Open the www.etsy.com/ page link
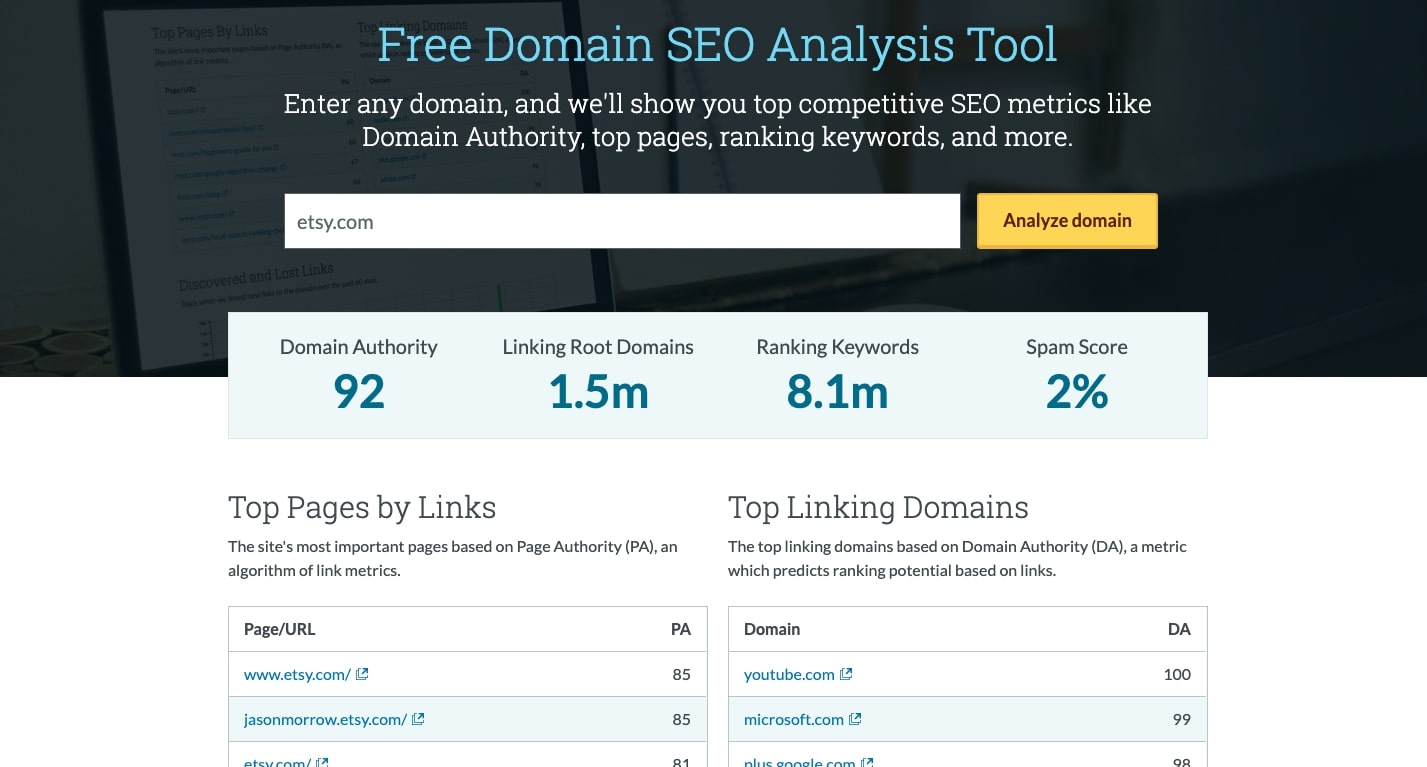Image resolution: width=1427 pixels, height=767 pixels. point(297,675)
